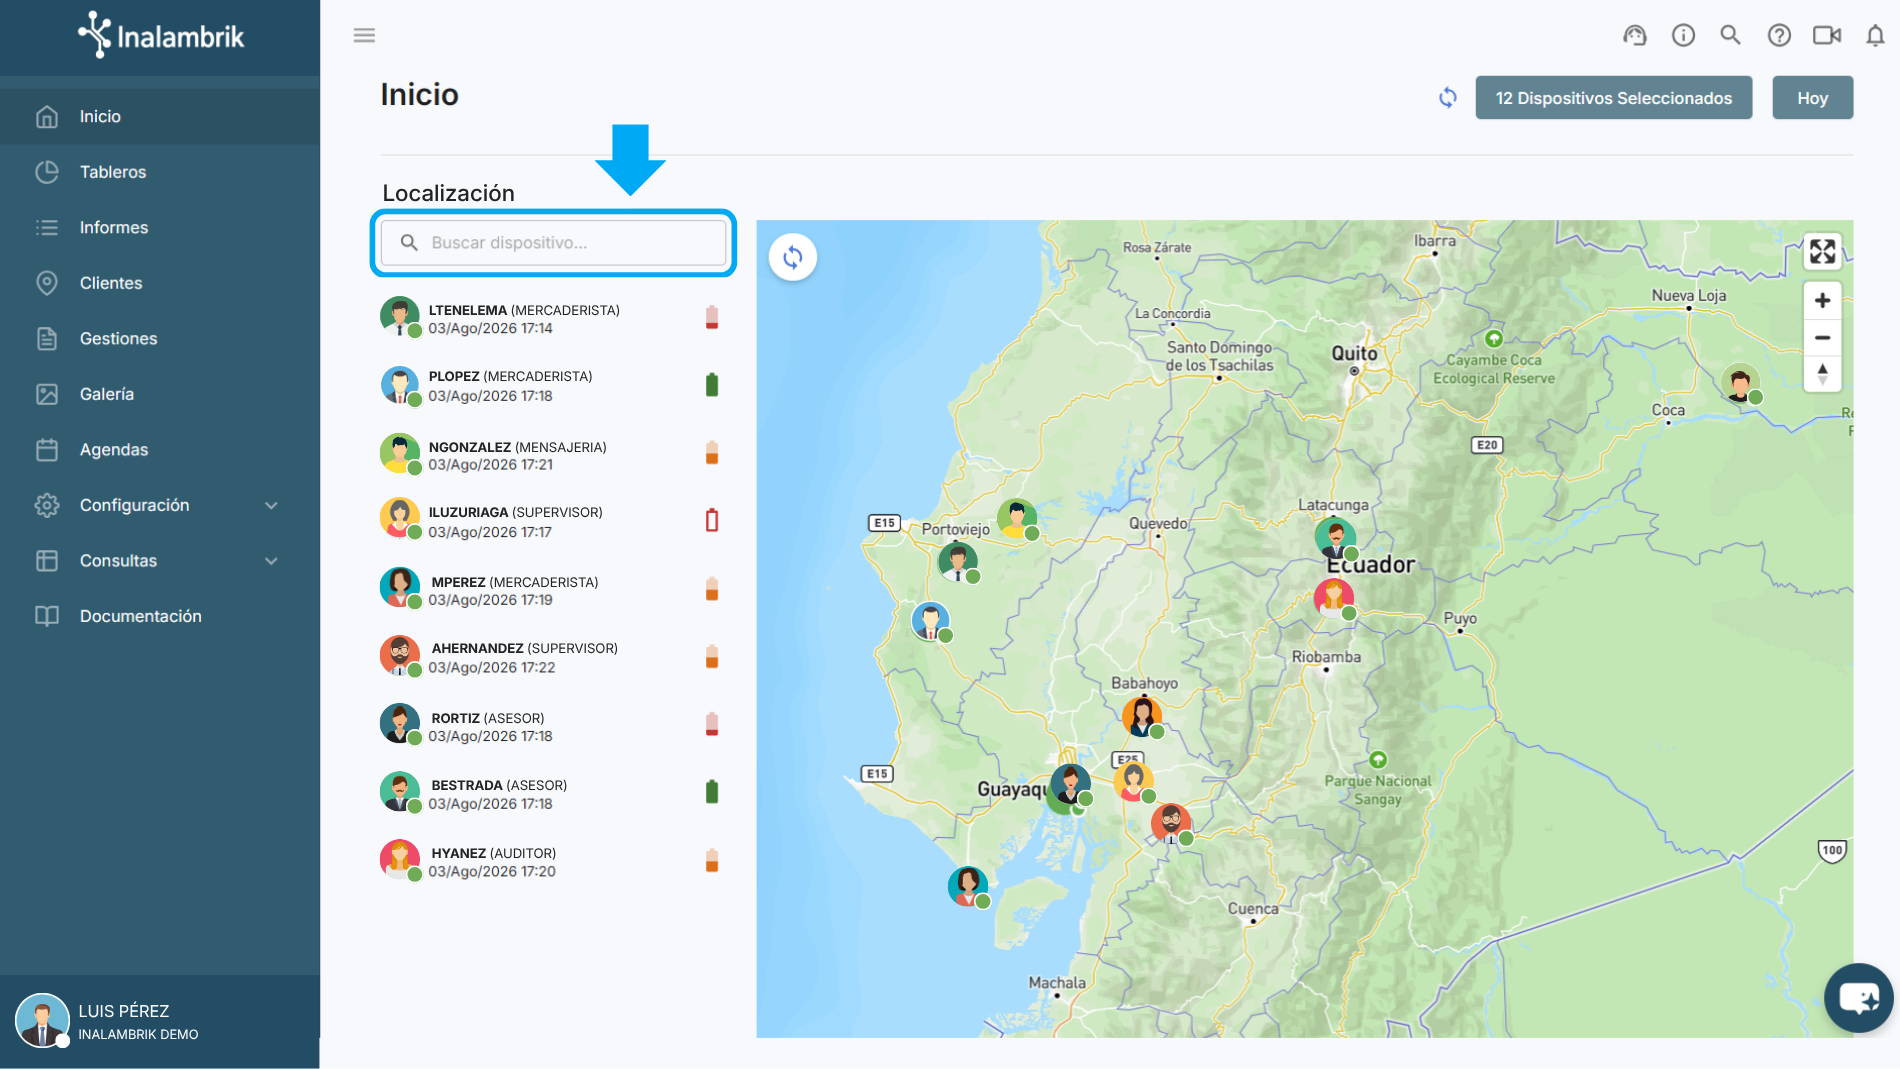Open the chat bubble widget
This screenshot has width=1900, height=1069.
point(1858,997)
